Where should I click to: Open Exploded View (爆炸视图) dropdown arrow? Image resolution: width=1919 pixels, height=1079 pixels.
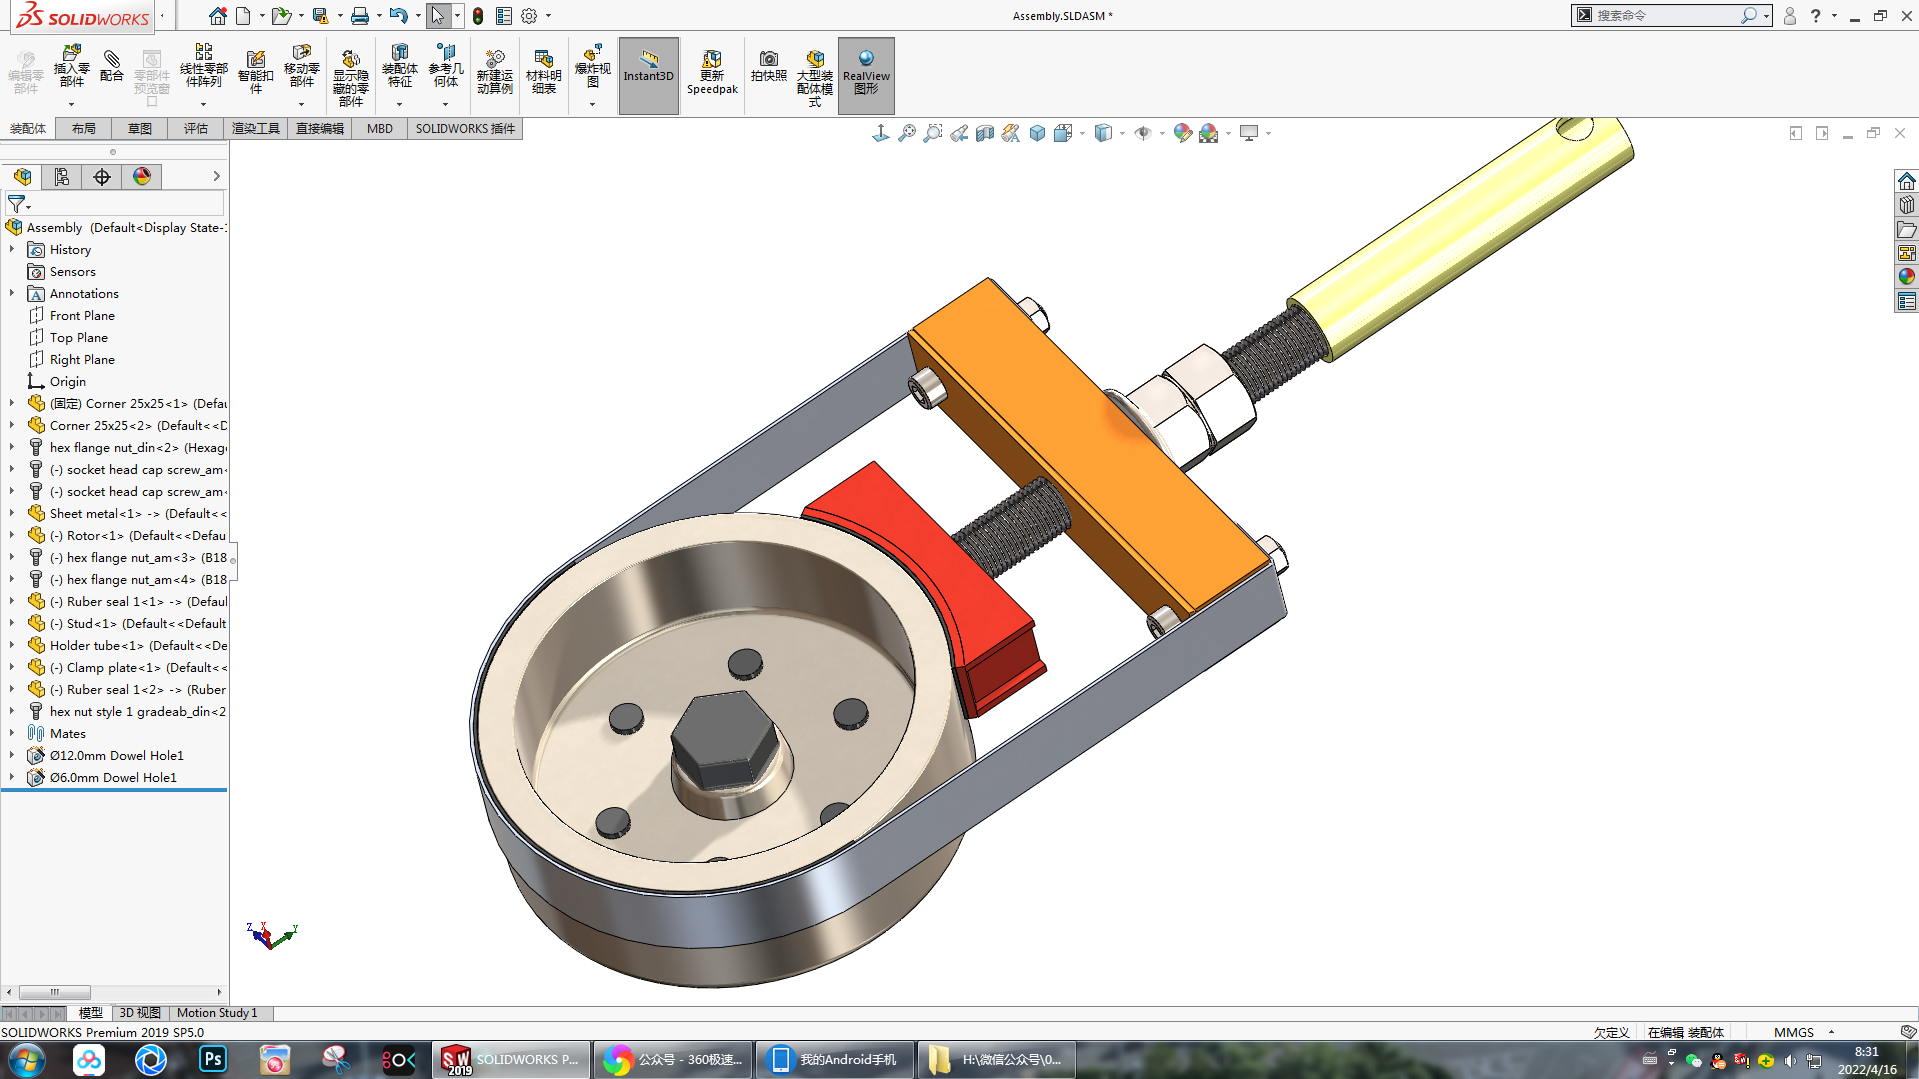click(592, 104)
